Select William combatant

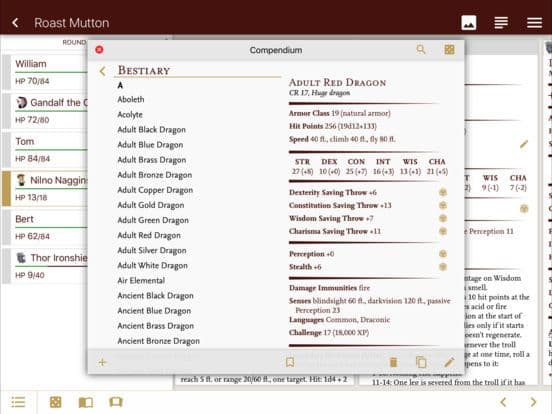tap(45, 72)
